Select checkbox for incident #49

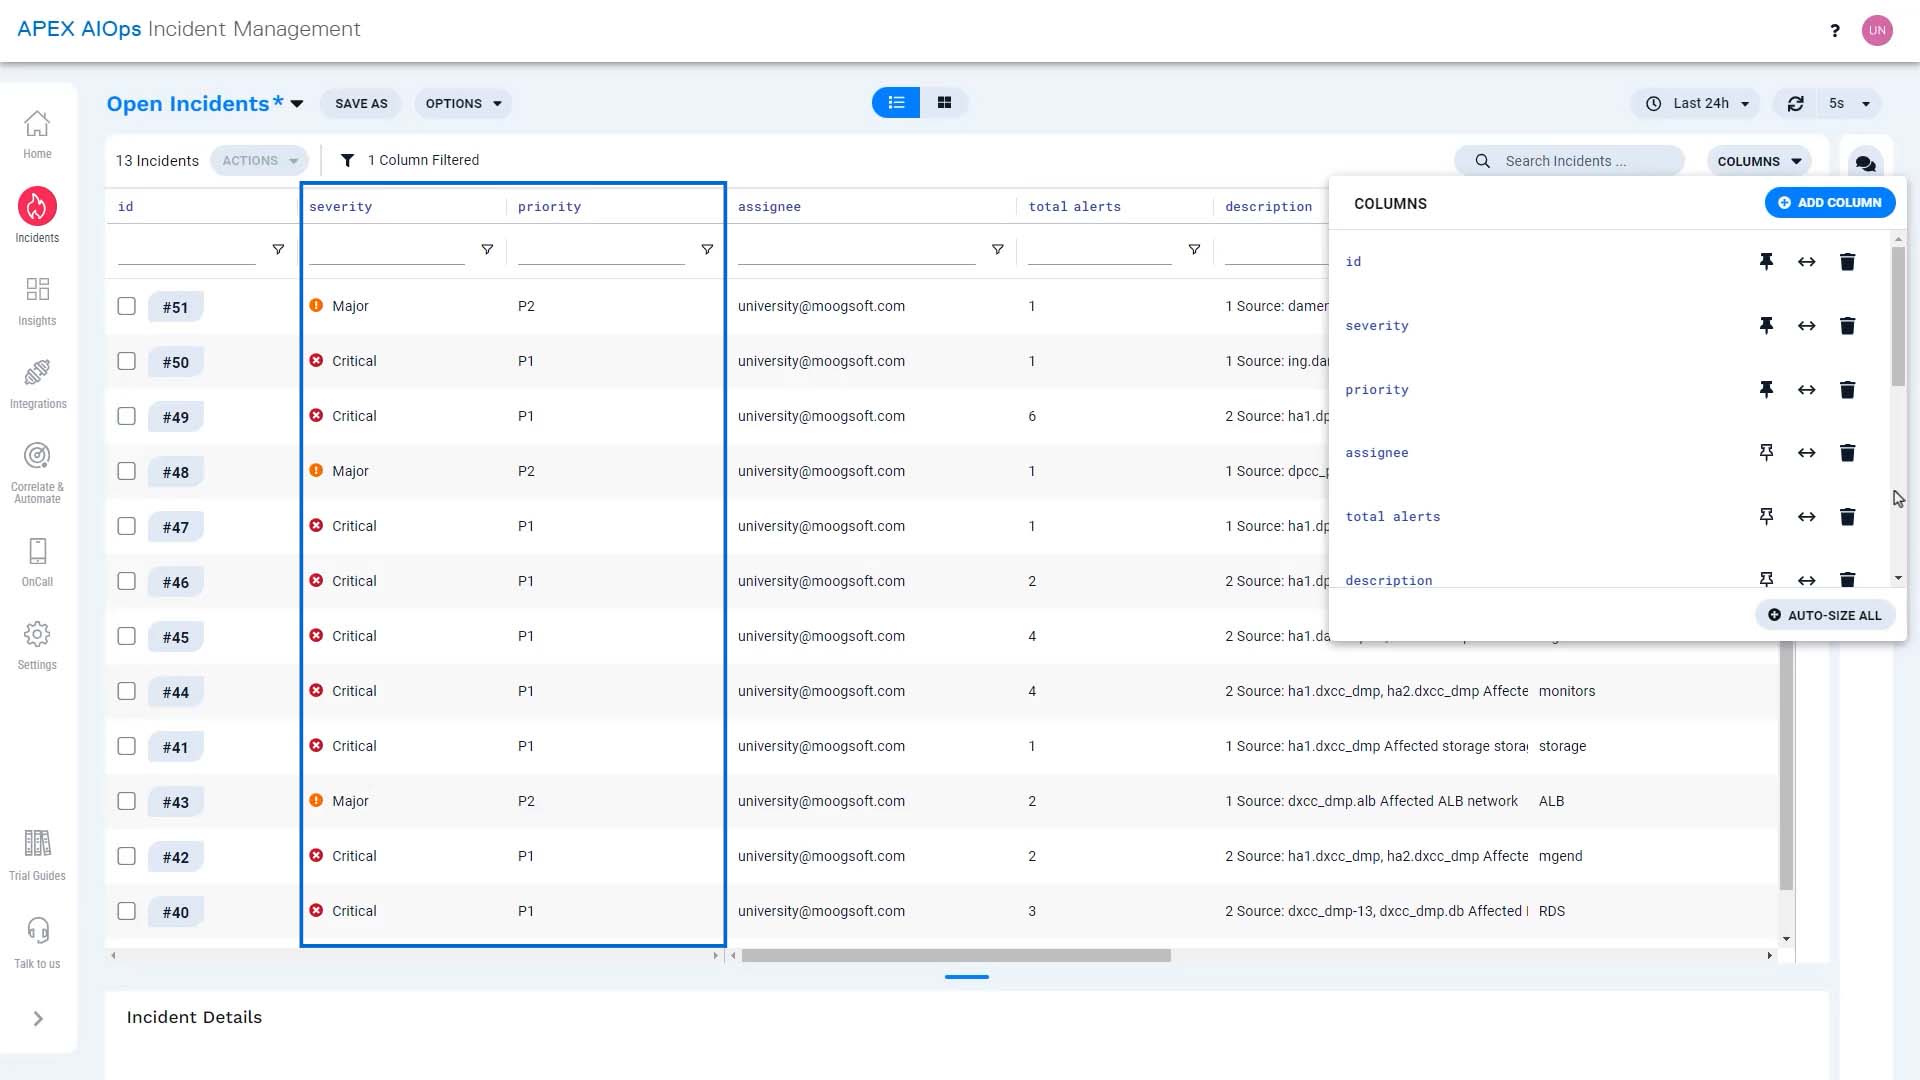(126, 416)
